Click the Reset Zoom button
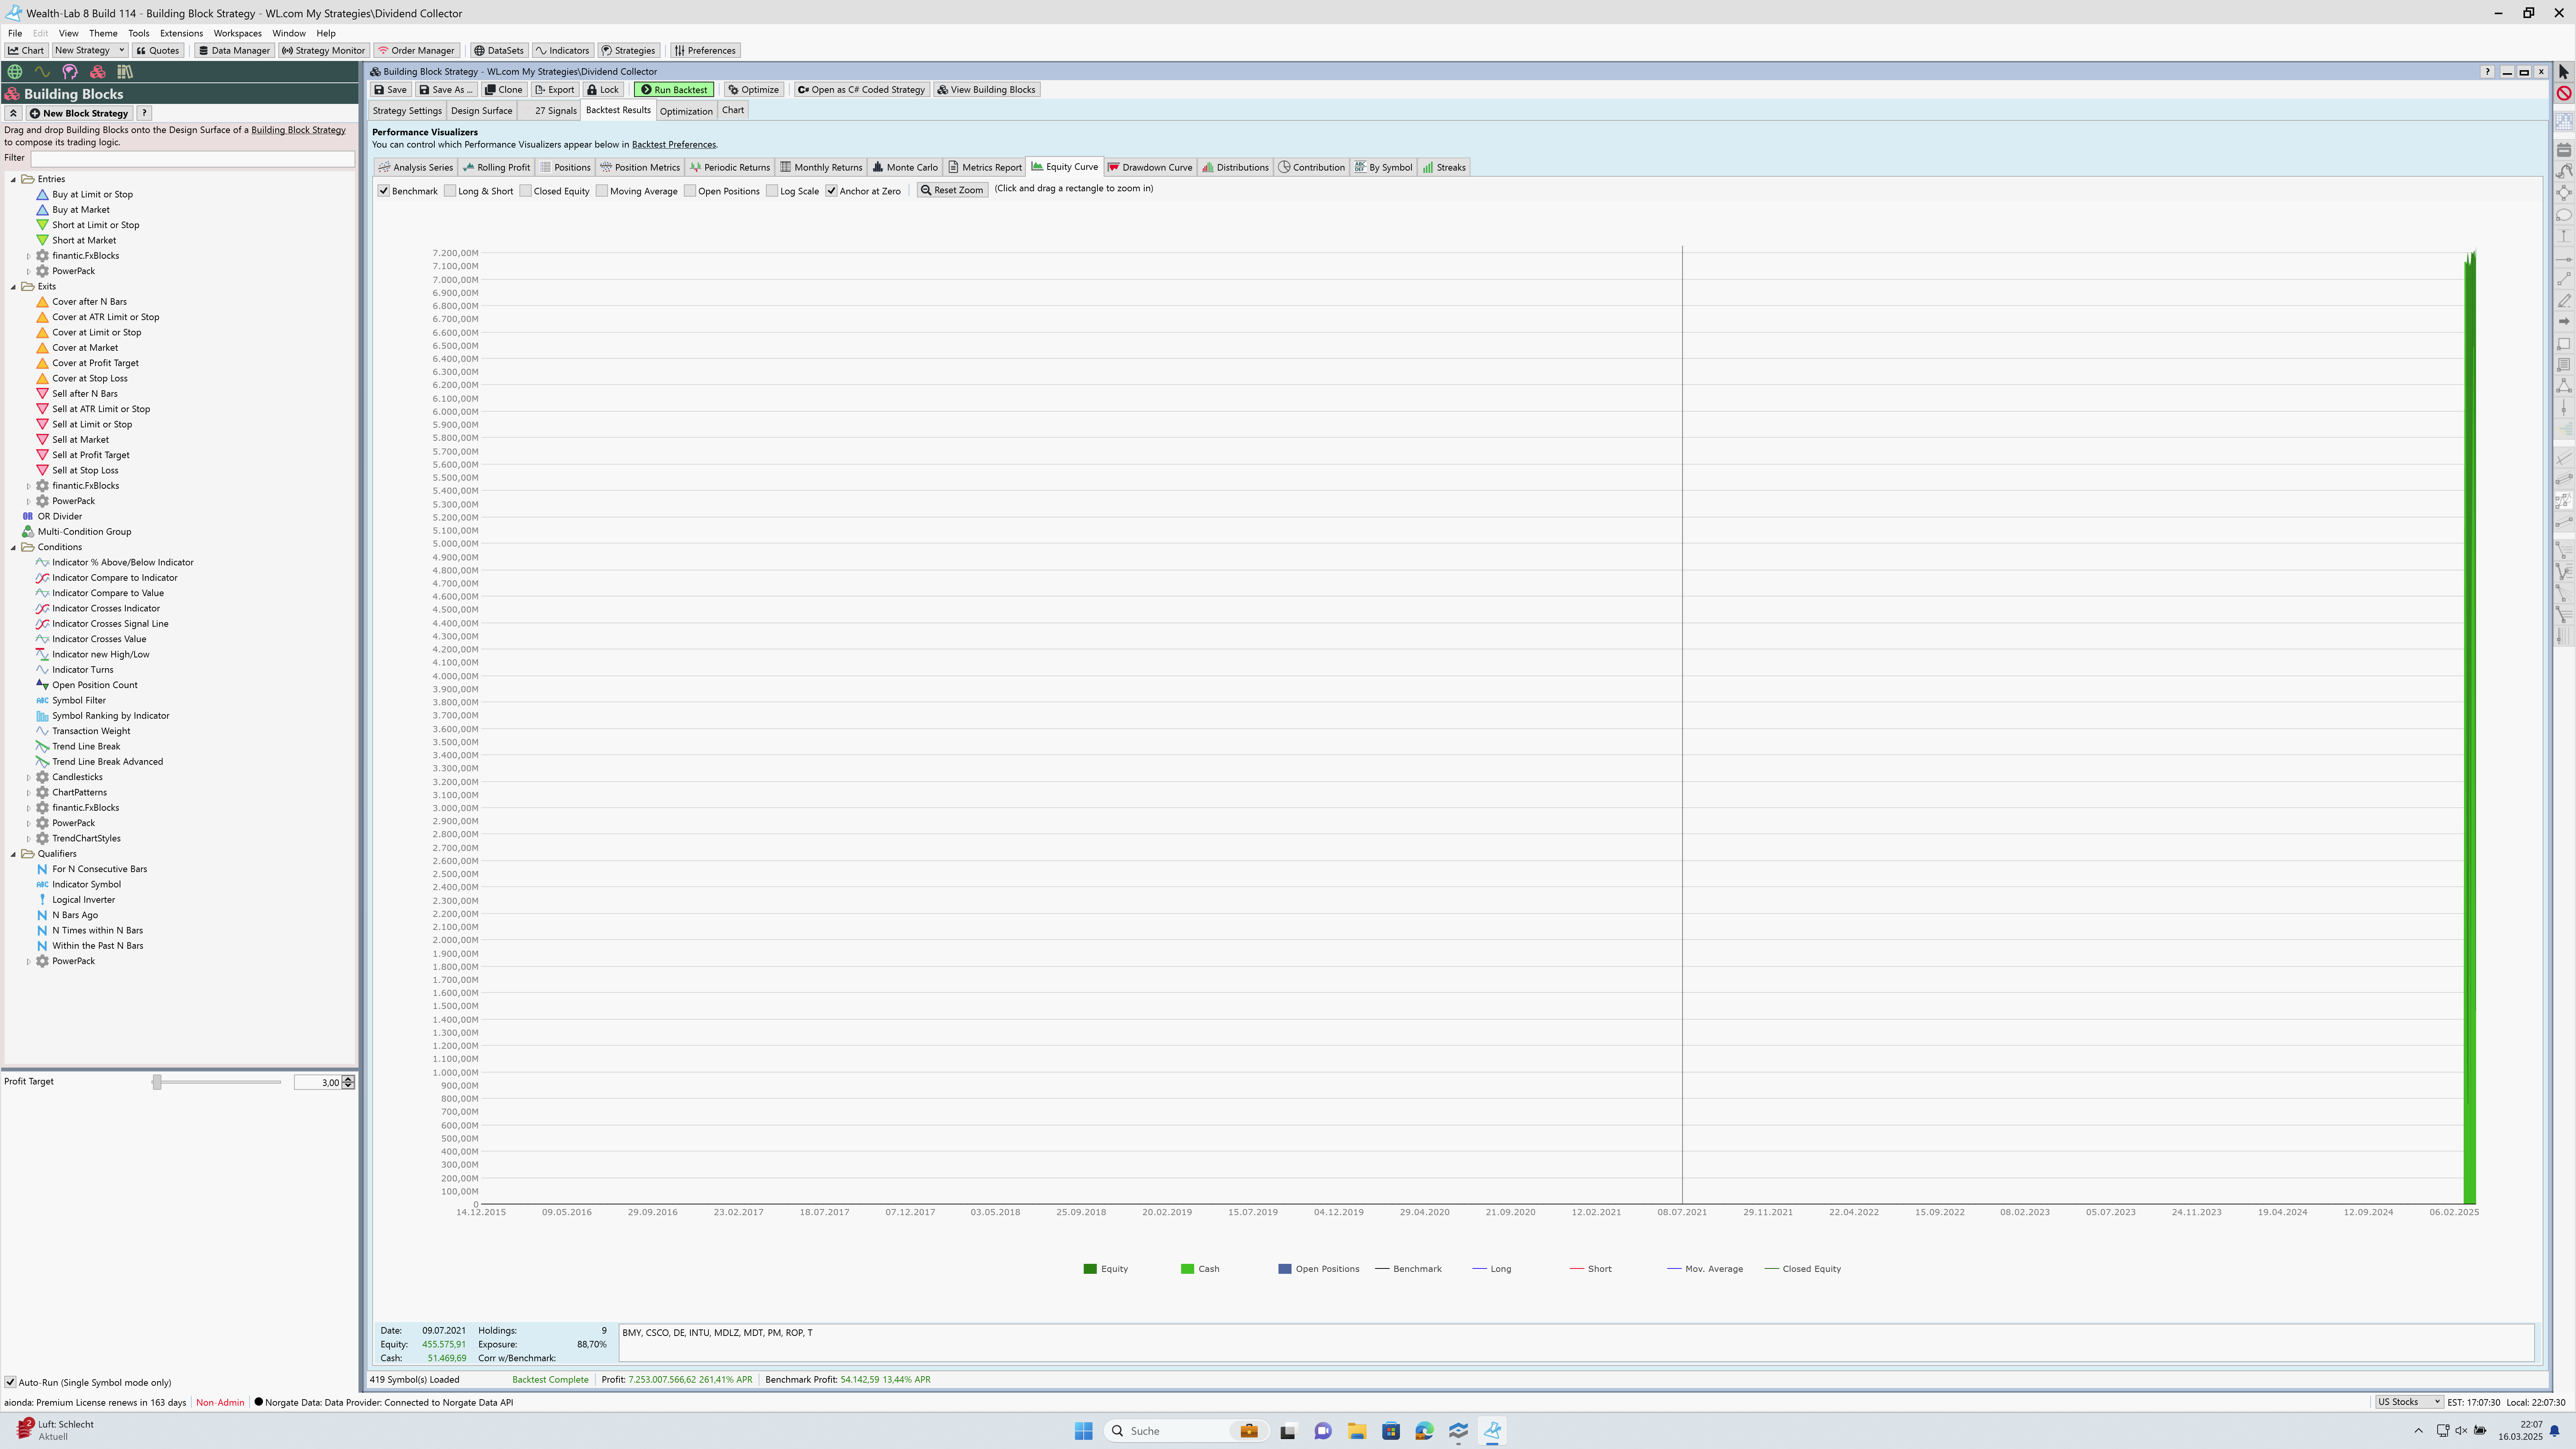Viewport: 2576px width, 1449px height. [x=952, y=190]
